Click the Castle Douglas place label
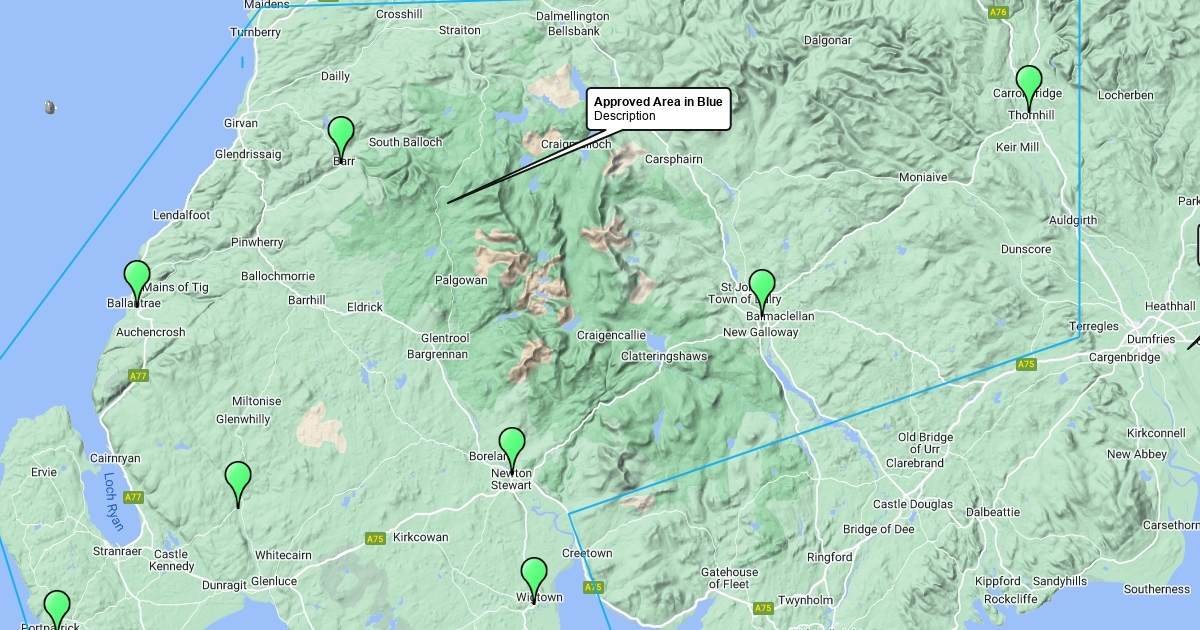 (x=913, y=504)
